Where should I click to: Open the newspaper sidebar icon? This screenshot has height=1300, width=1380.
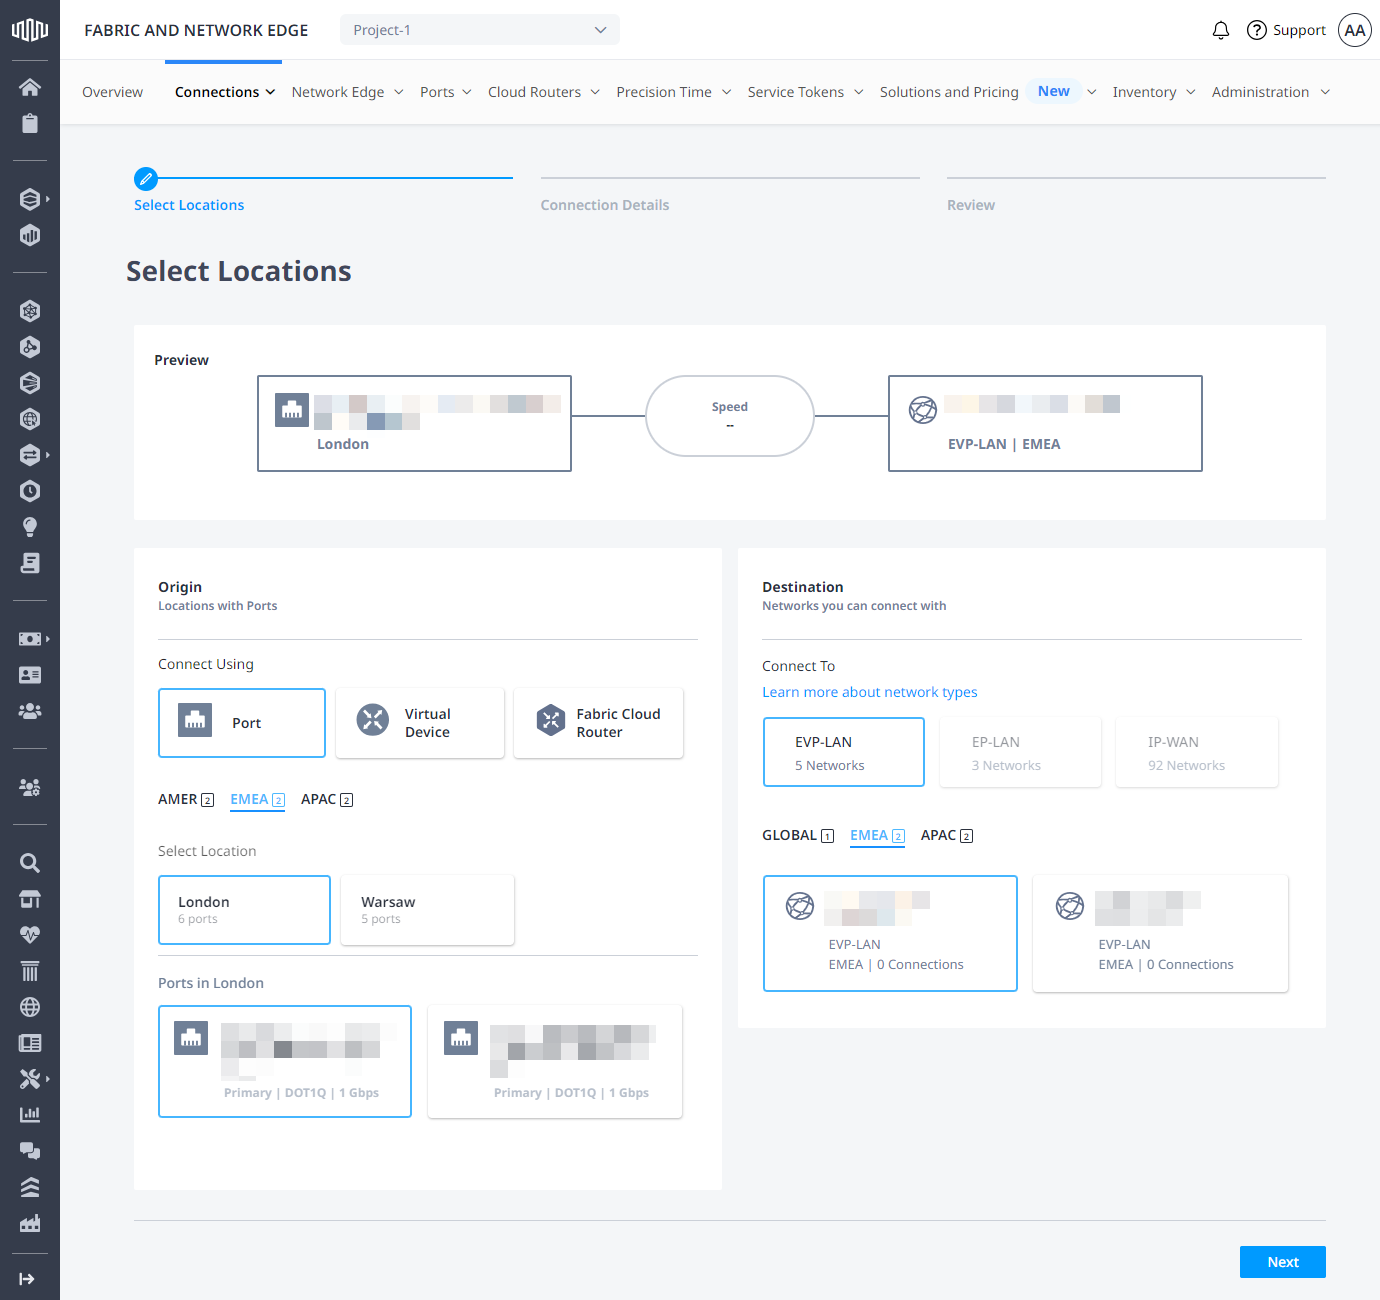click(x=30, y=1043)
